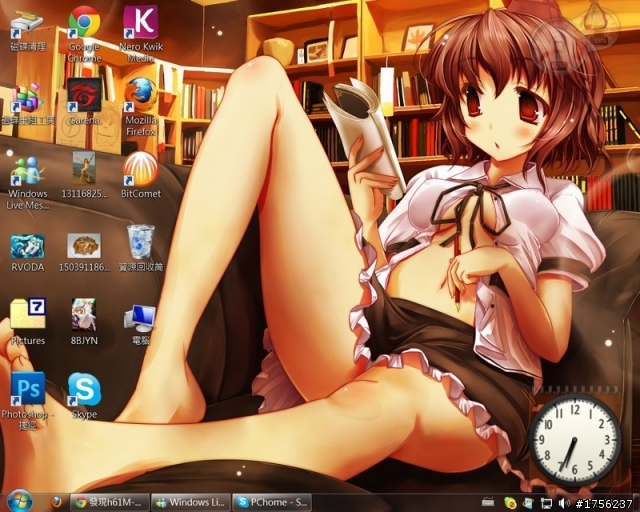Select the Photoshop shortcut icon
640x512 pixels.
[x=28, y=401]
